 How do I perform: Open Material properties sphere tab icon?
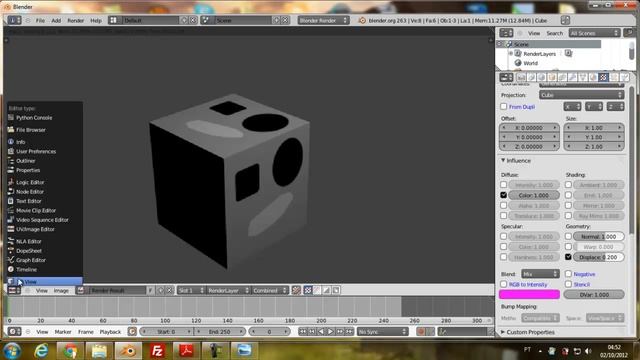(593, 77)
